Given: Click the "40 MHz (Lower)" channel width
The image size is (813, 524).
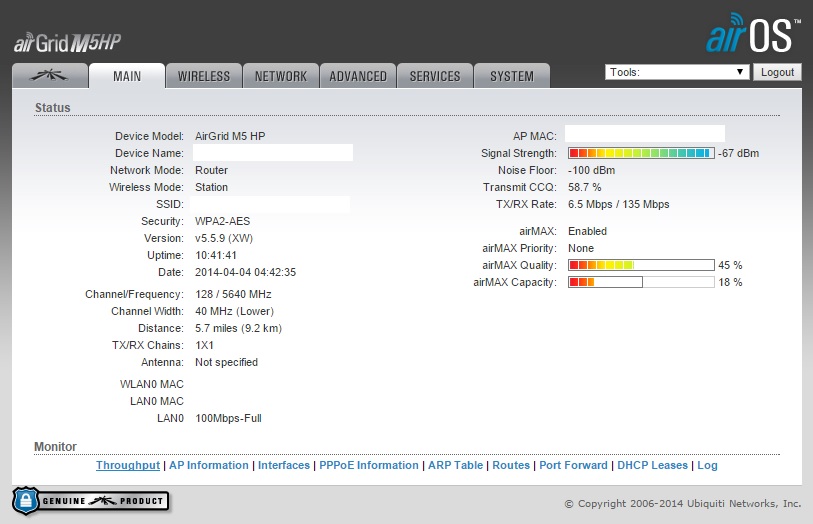Looking at the screenshot, I should (234, 311).
